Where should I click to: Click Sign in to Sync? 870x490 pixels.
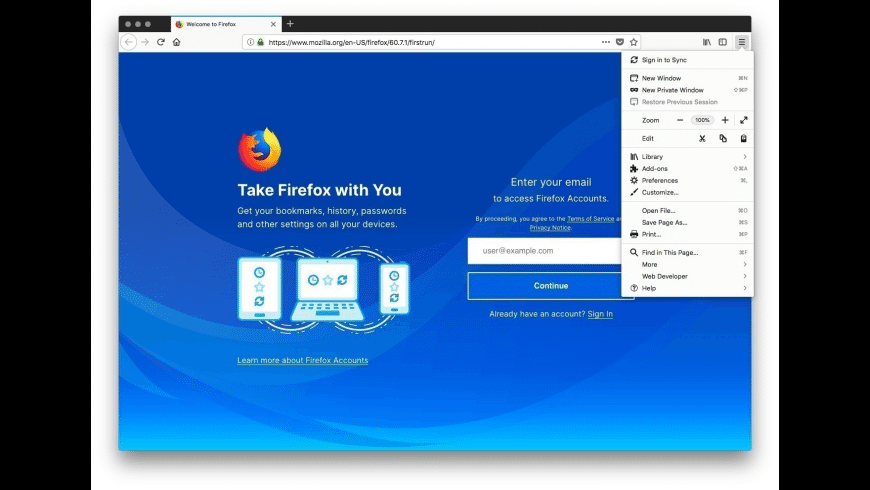[x=687, y=60]
